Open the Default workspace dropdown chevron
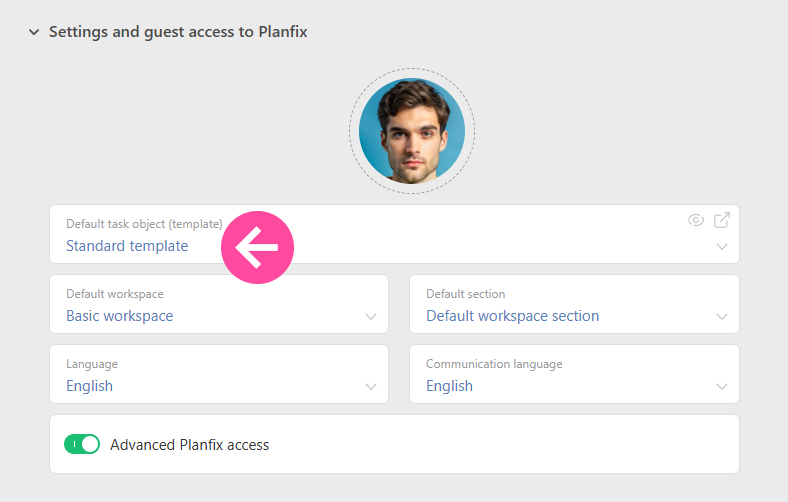The width and height of the screenshot is (788, 502). pyautogui.click(x=371, y=317)
